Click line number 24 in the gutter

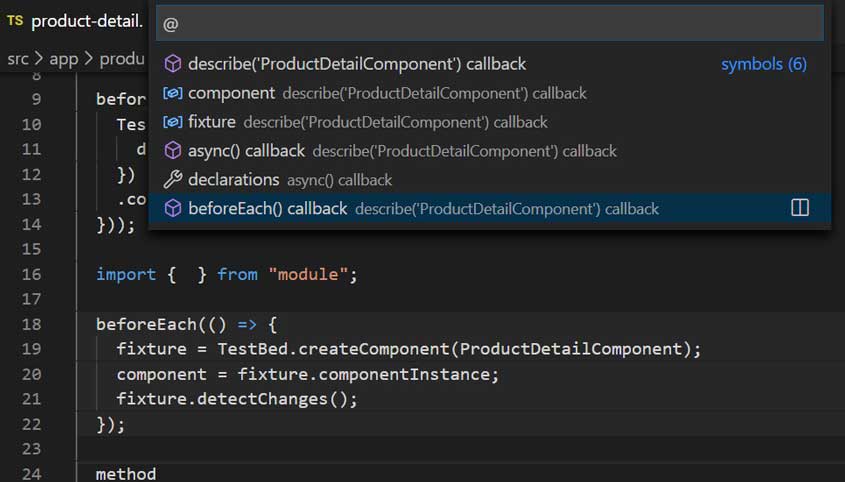31,474
